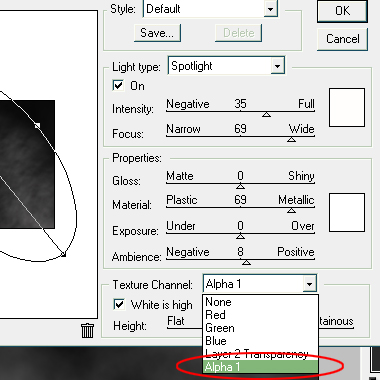Select Layer 2 Transparency channel option
The image size is (380, 380).
tap(260, 354)
